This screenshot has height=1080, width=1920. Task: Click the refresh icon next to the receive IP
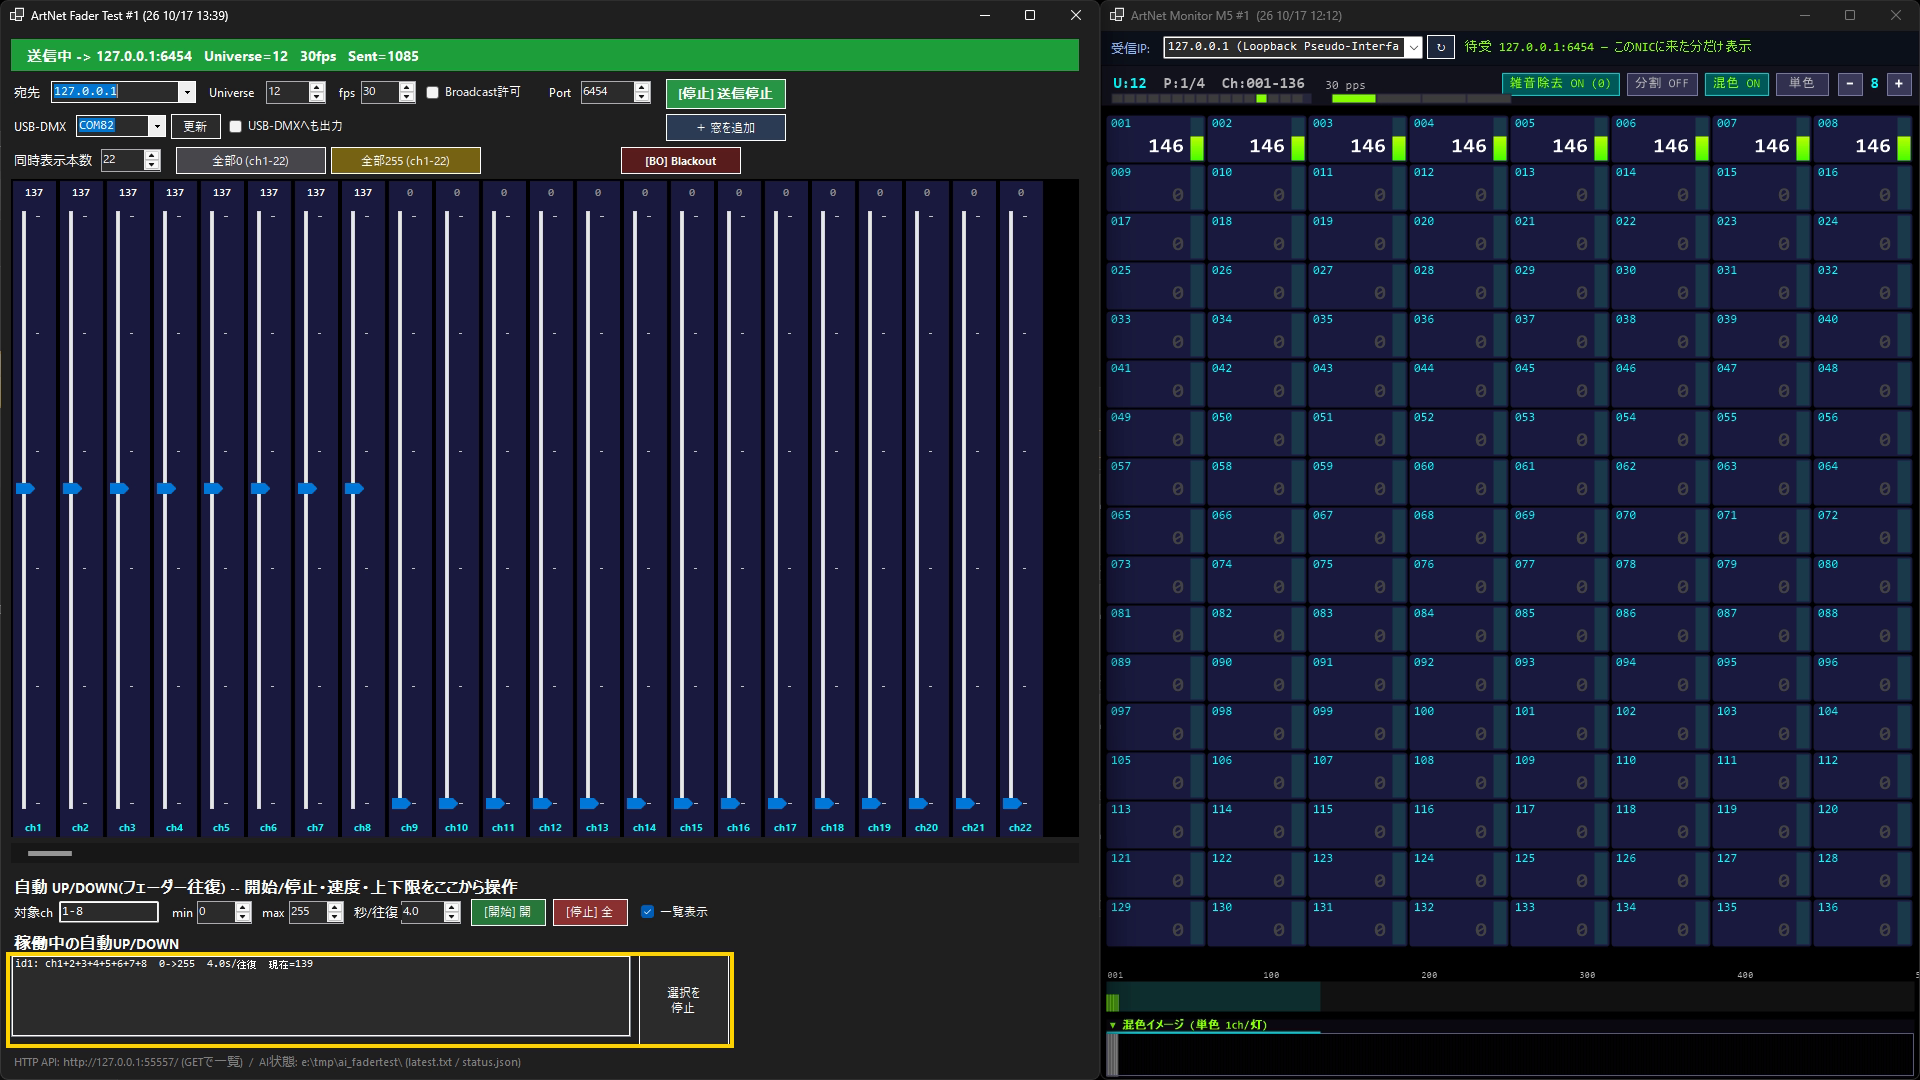tap(1440, 47)
